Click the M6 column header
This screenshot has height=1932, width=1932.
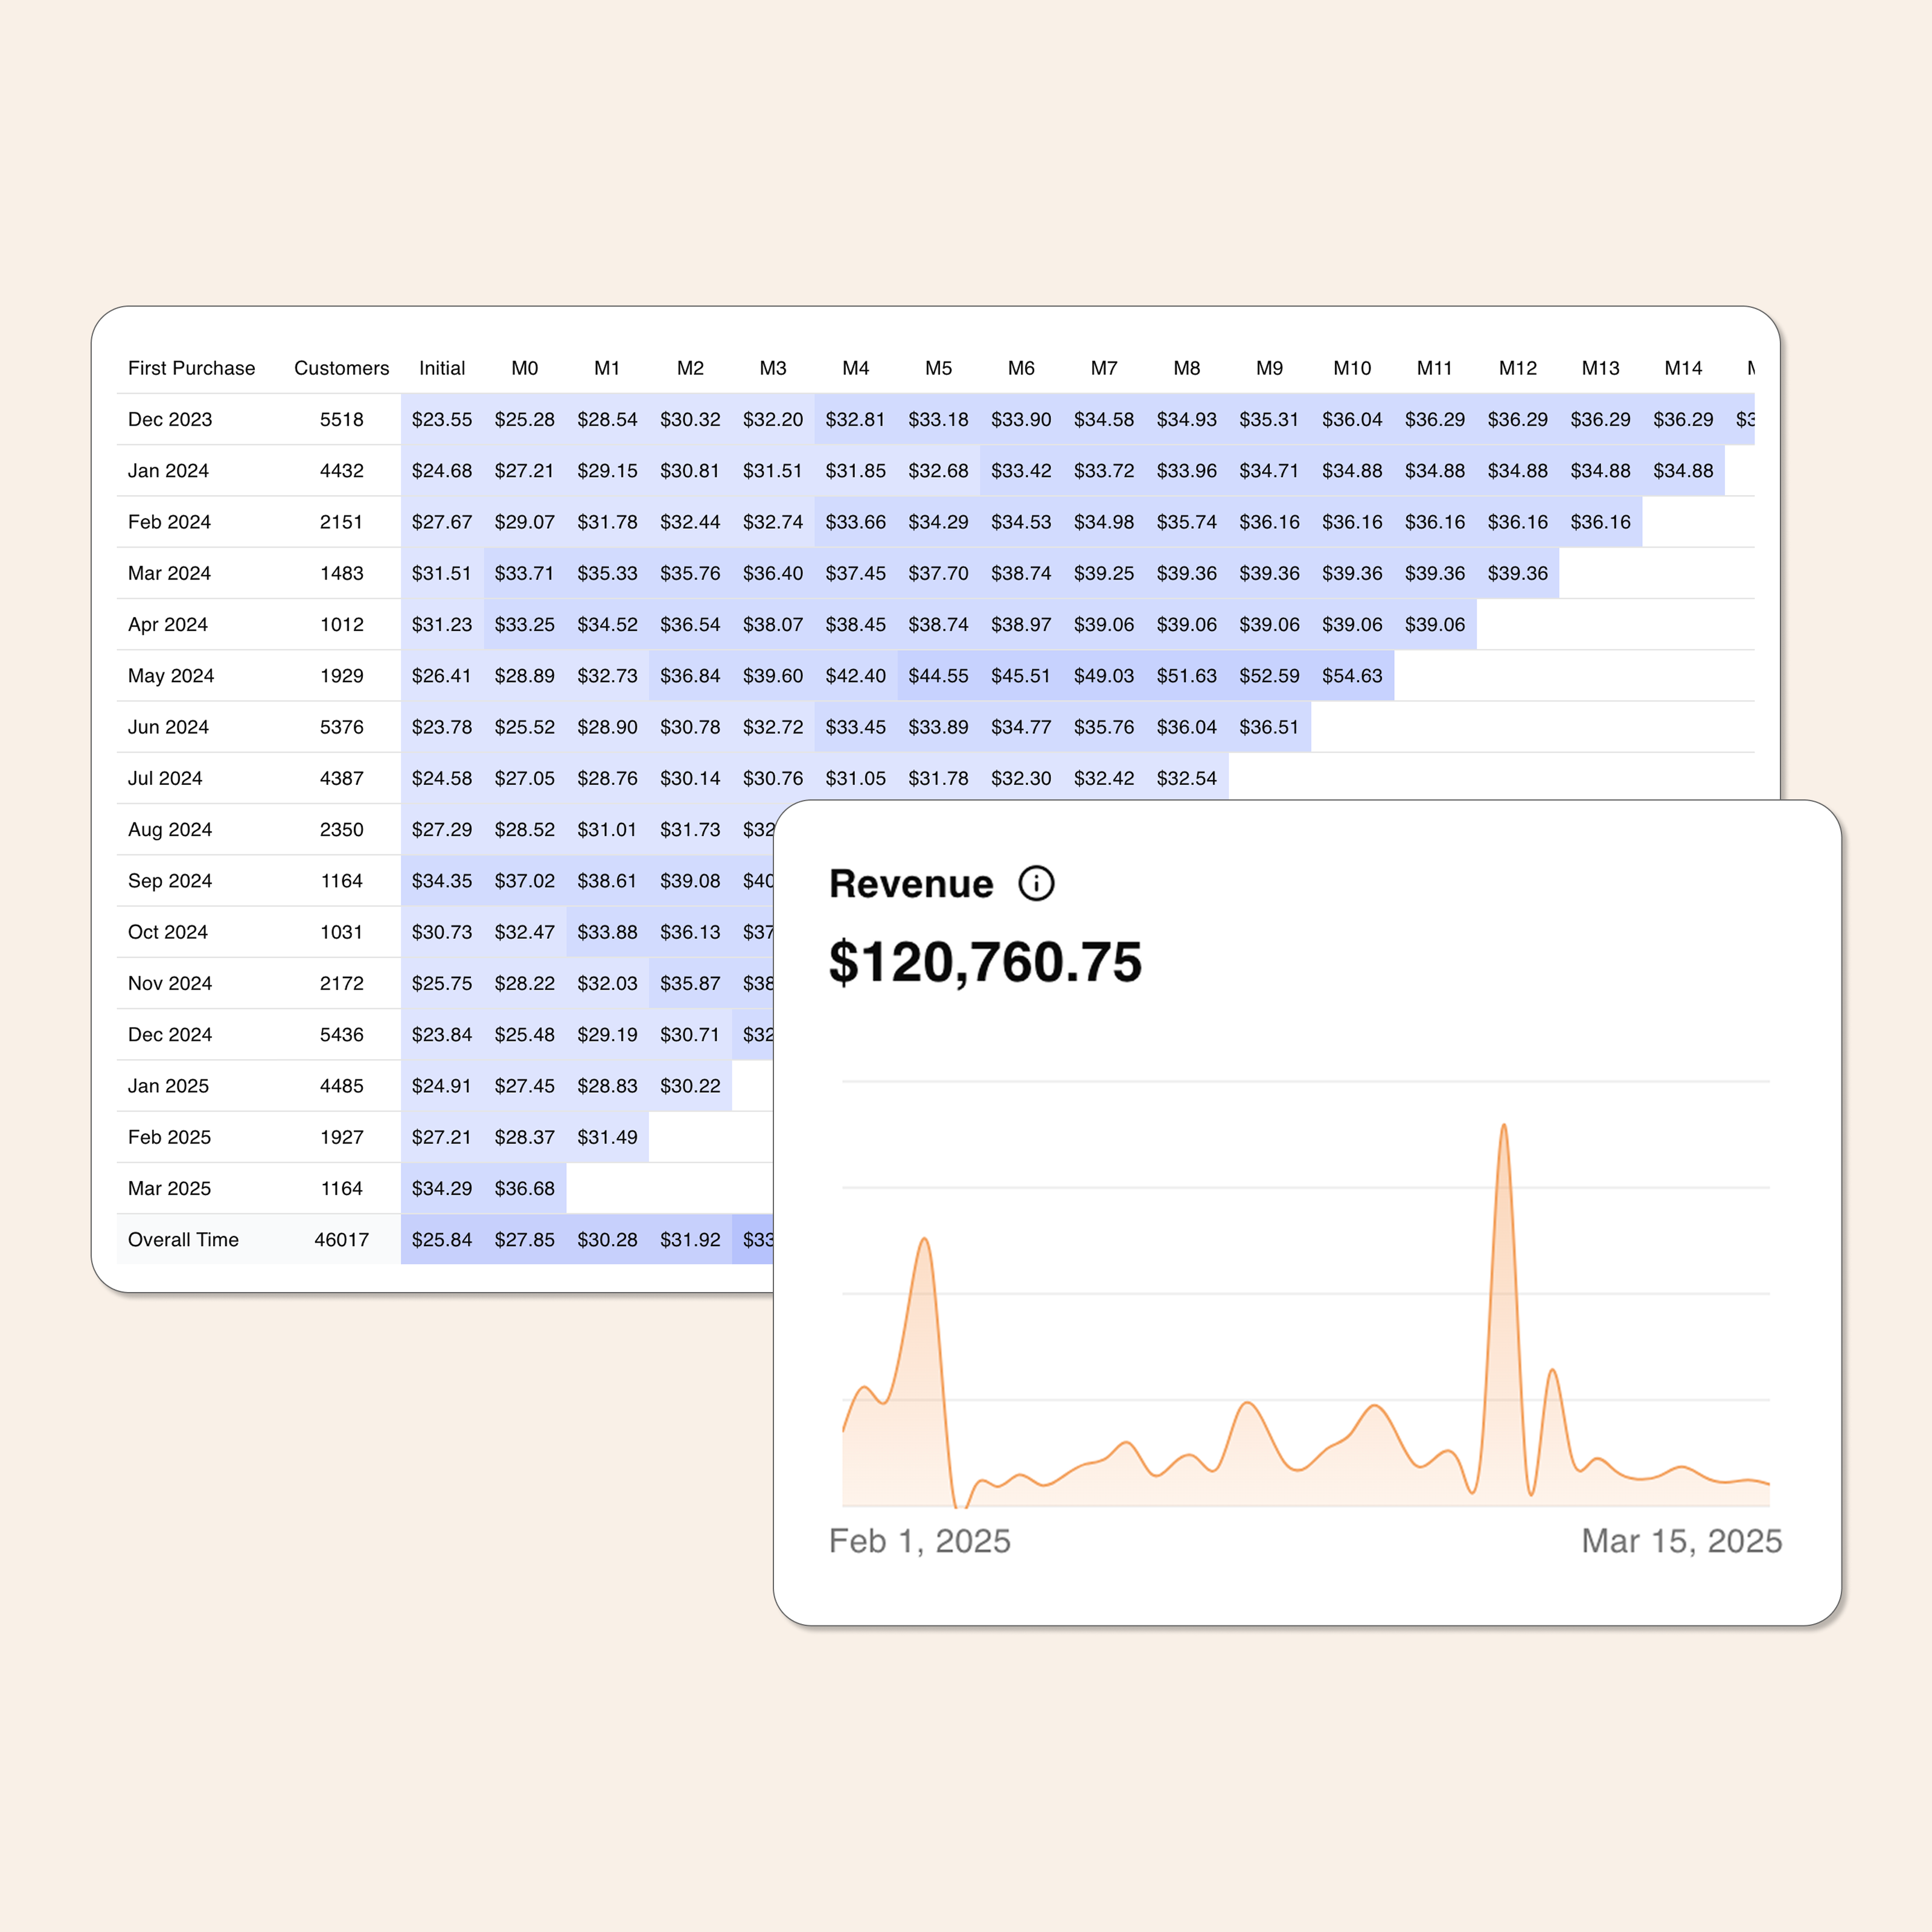tap(1021, 368)
